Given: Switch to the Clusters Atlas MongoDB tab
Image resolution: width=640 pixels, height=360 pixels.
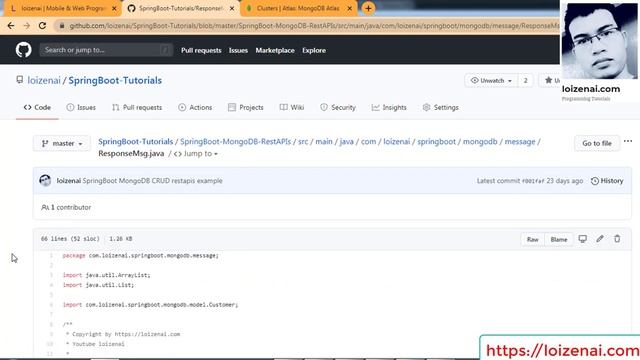Looking at the screenshot, I should [x=298, y=8].
